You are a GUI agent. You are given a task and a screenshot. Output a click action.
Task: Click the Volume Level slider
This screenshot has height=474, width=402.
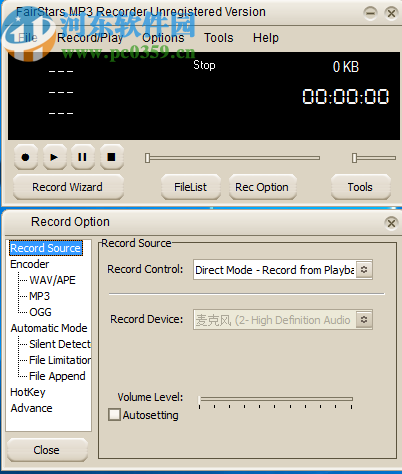point(275,401)
